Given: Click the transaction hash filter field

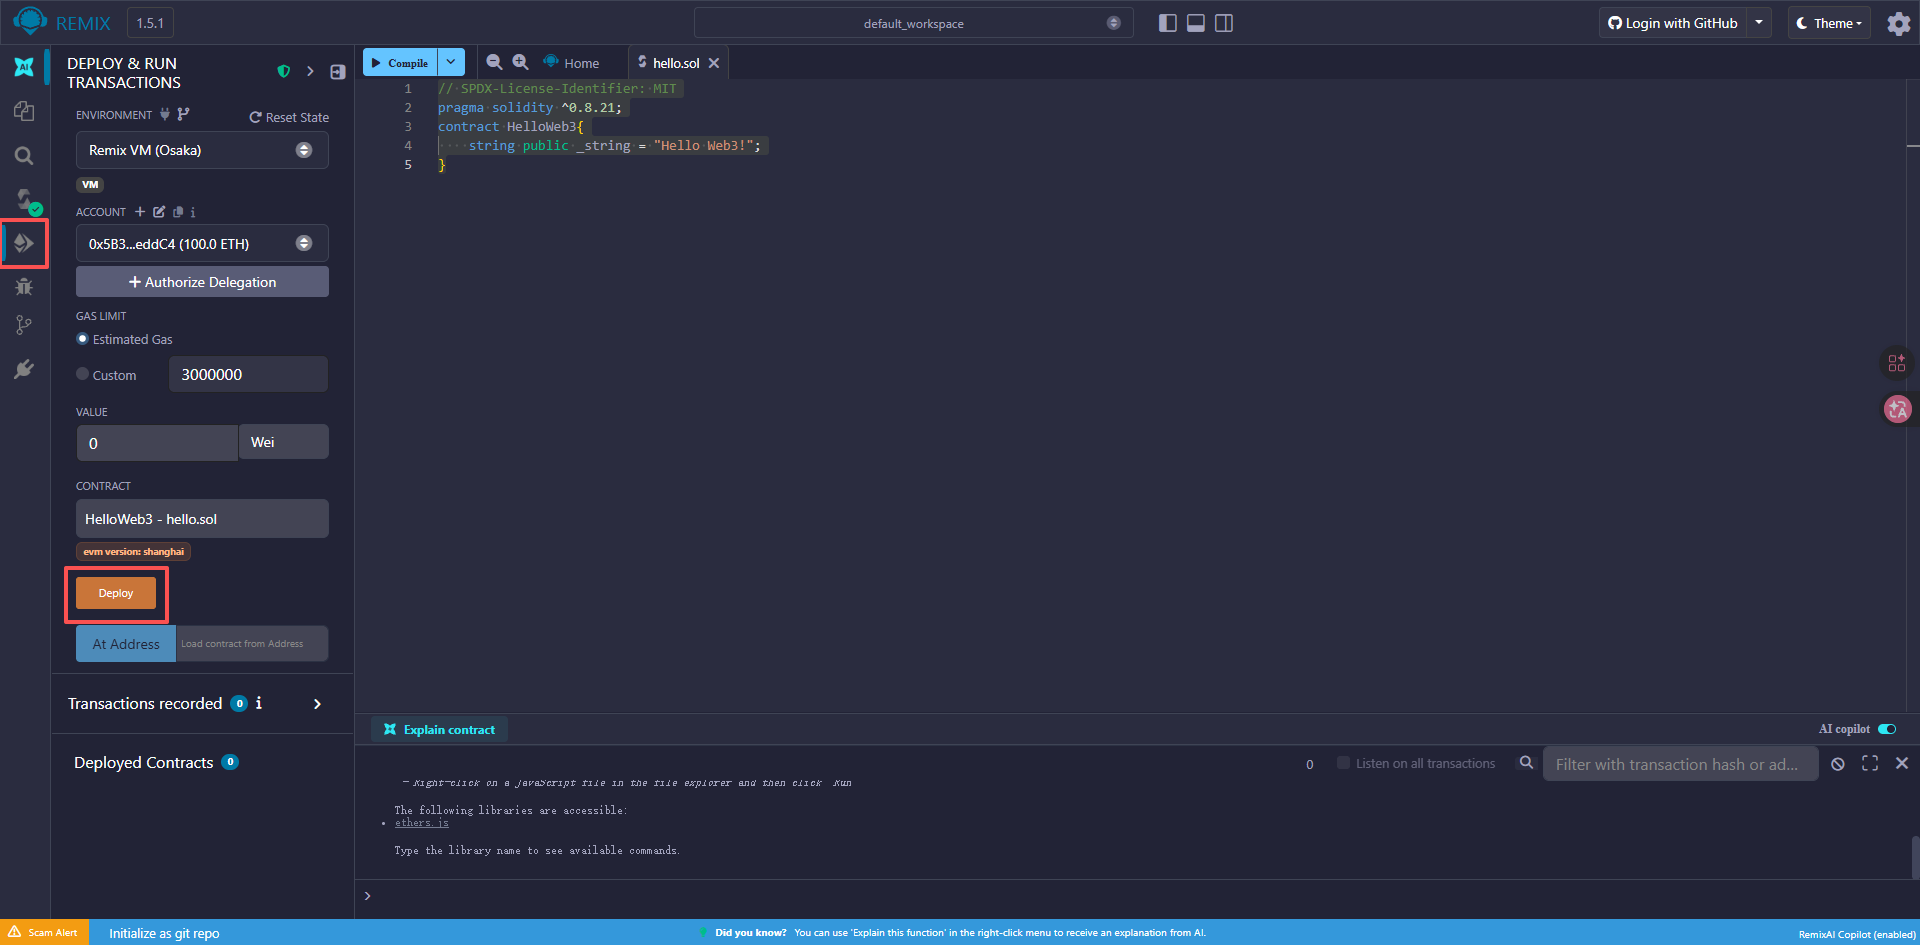Looking at the screenshot, I should click(1680, 764).
